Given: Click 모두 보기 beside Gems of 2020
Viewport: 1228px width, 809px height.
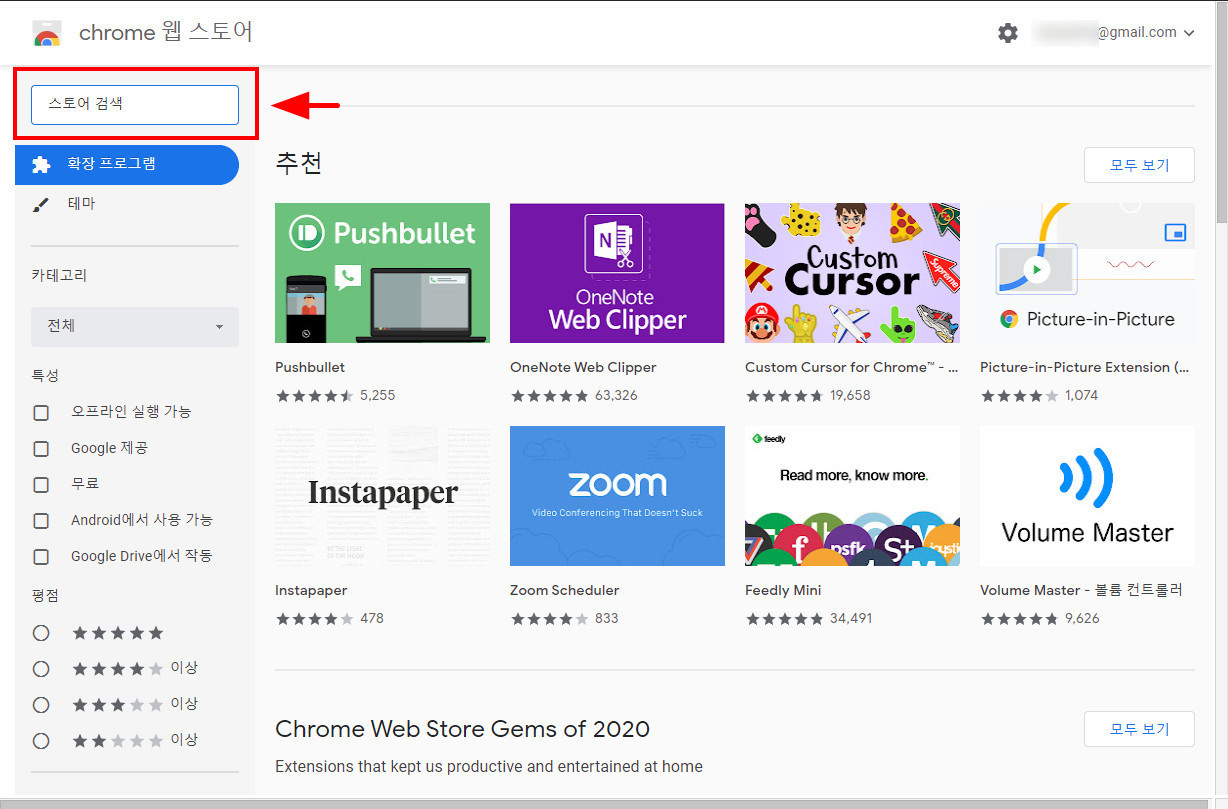Looking at the screenshot, I should [1139, 729].
